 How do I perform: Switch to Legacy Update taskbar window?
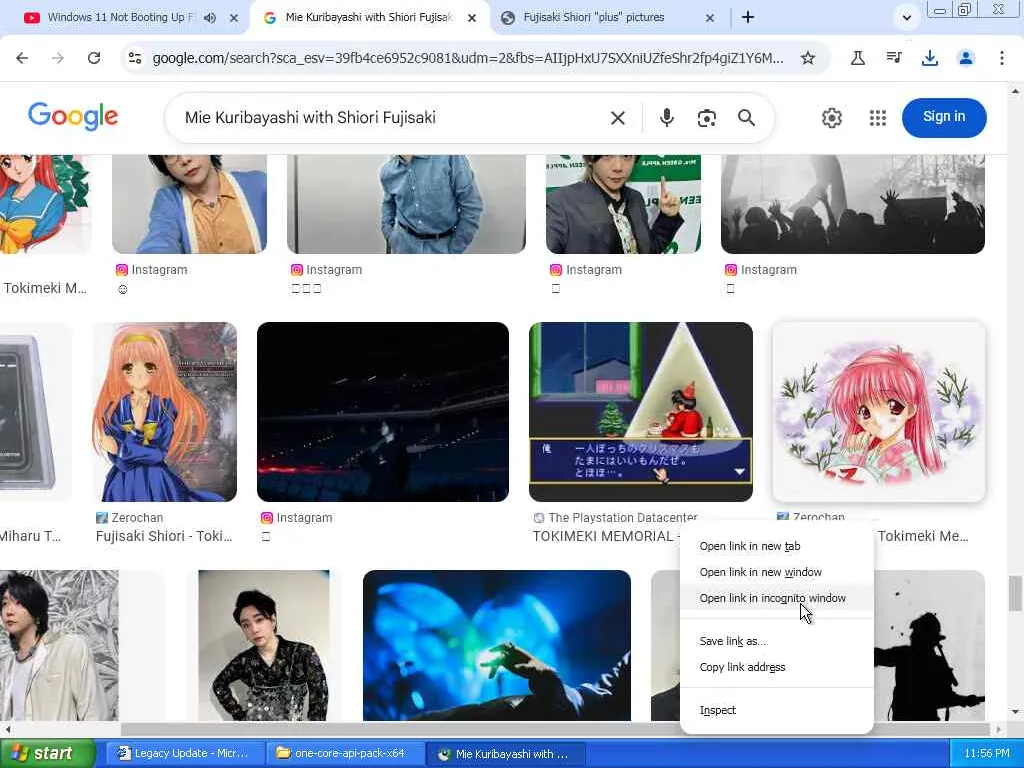(x=184, y=754)
